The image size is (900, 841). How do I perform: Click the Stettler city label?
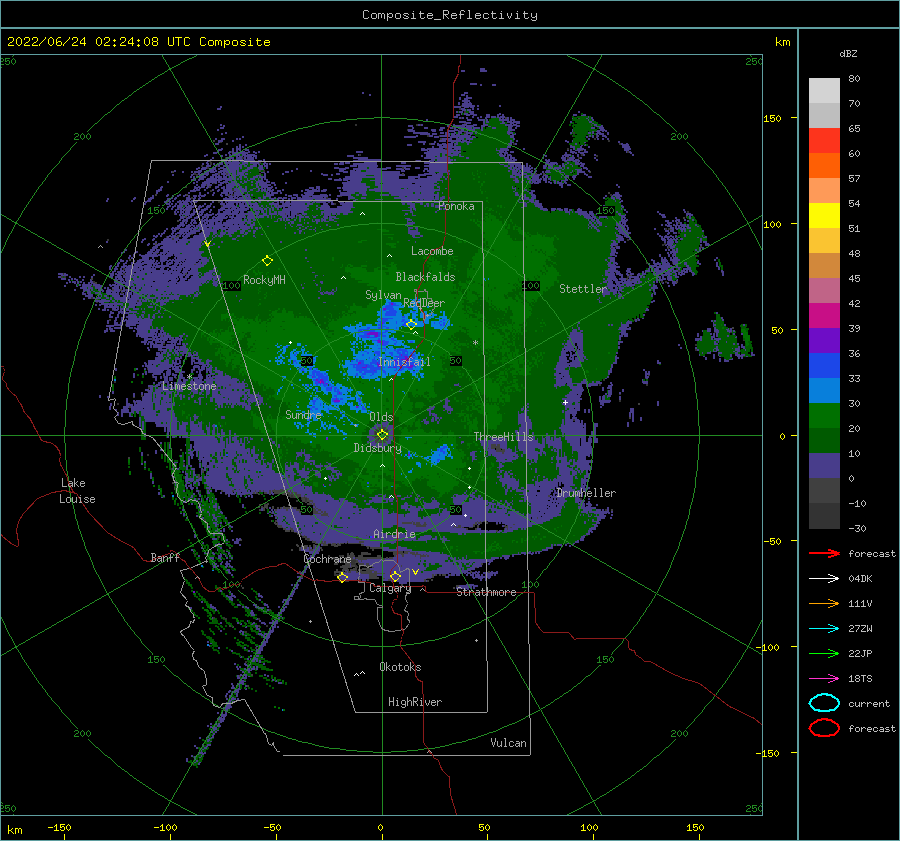coord(583,289)
